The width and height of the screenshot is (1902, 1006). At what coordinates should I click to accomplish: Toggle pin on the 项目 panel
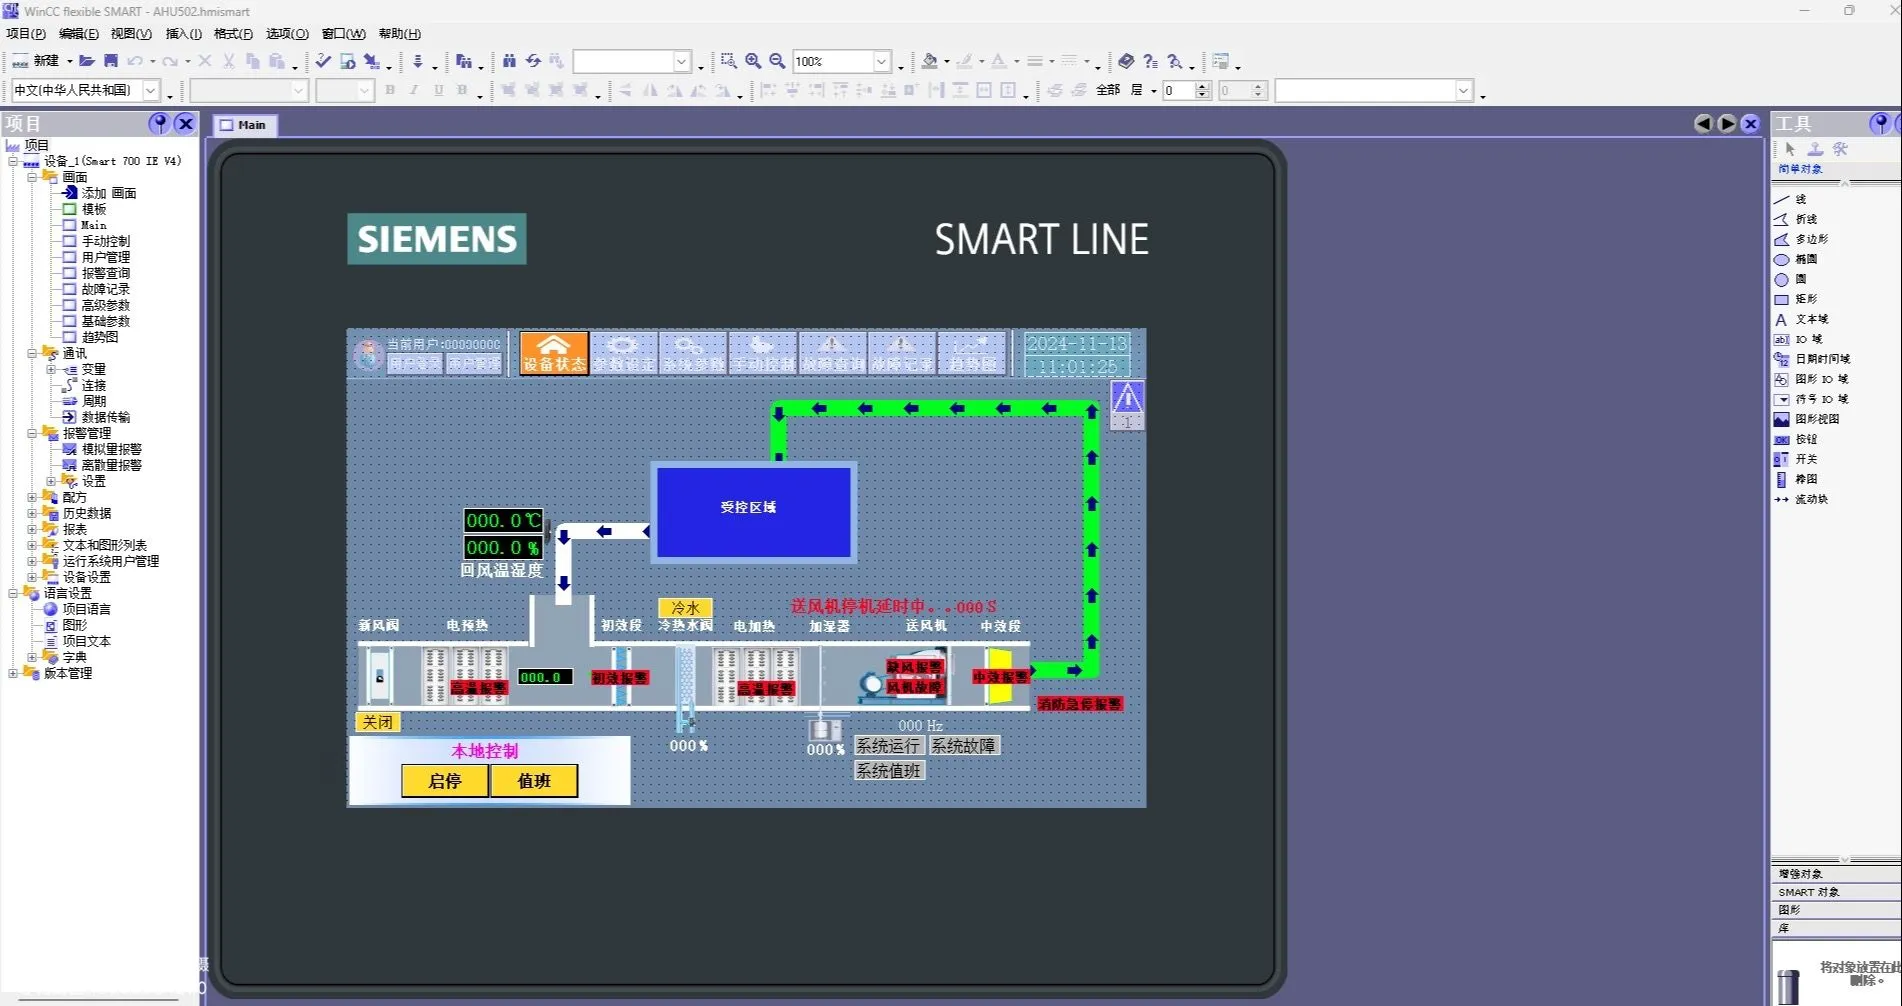click(159, 123)
